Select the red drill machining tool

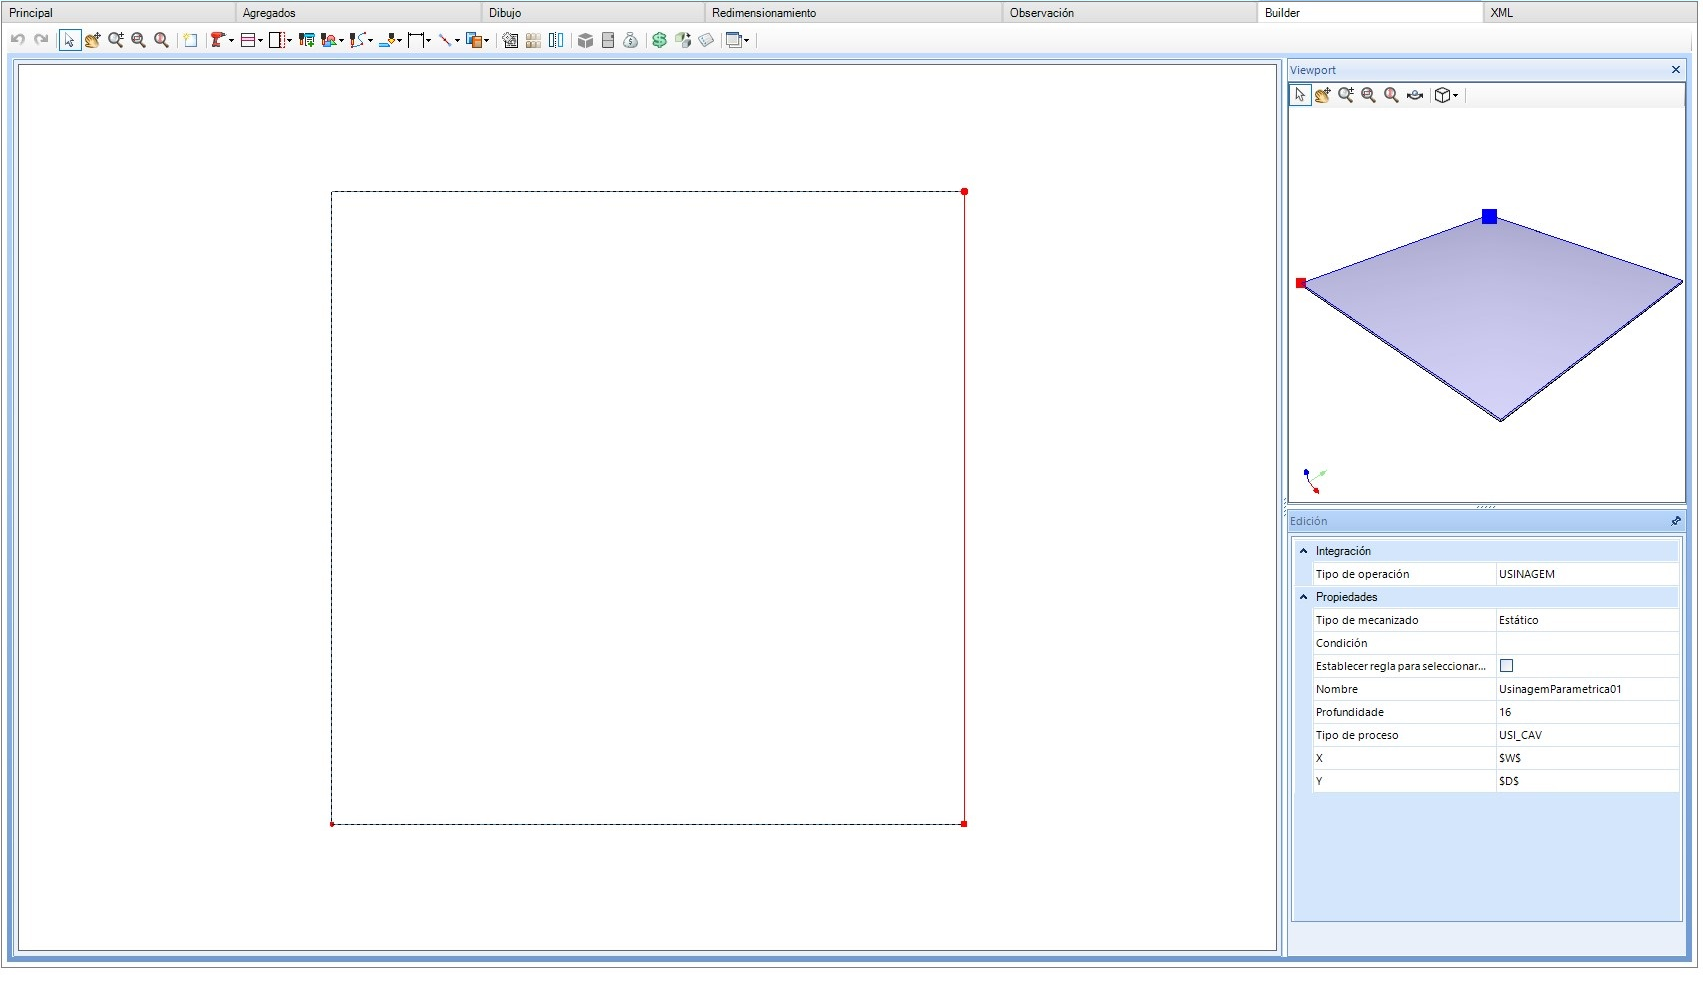coord(217,40)
